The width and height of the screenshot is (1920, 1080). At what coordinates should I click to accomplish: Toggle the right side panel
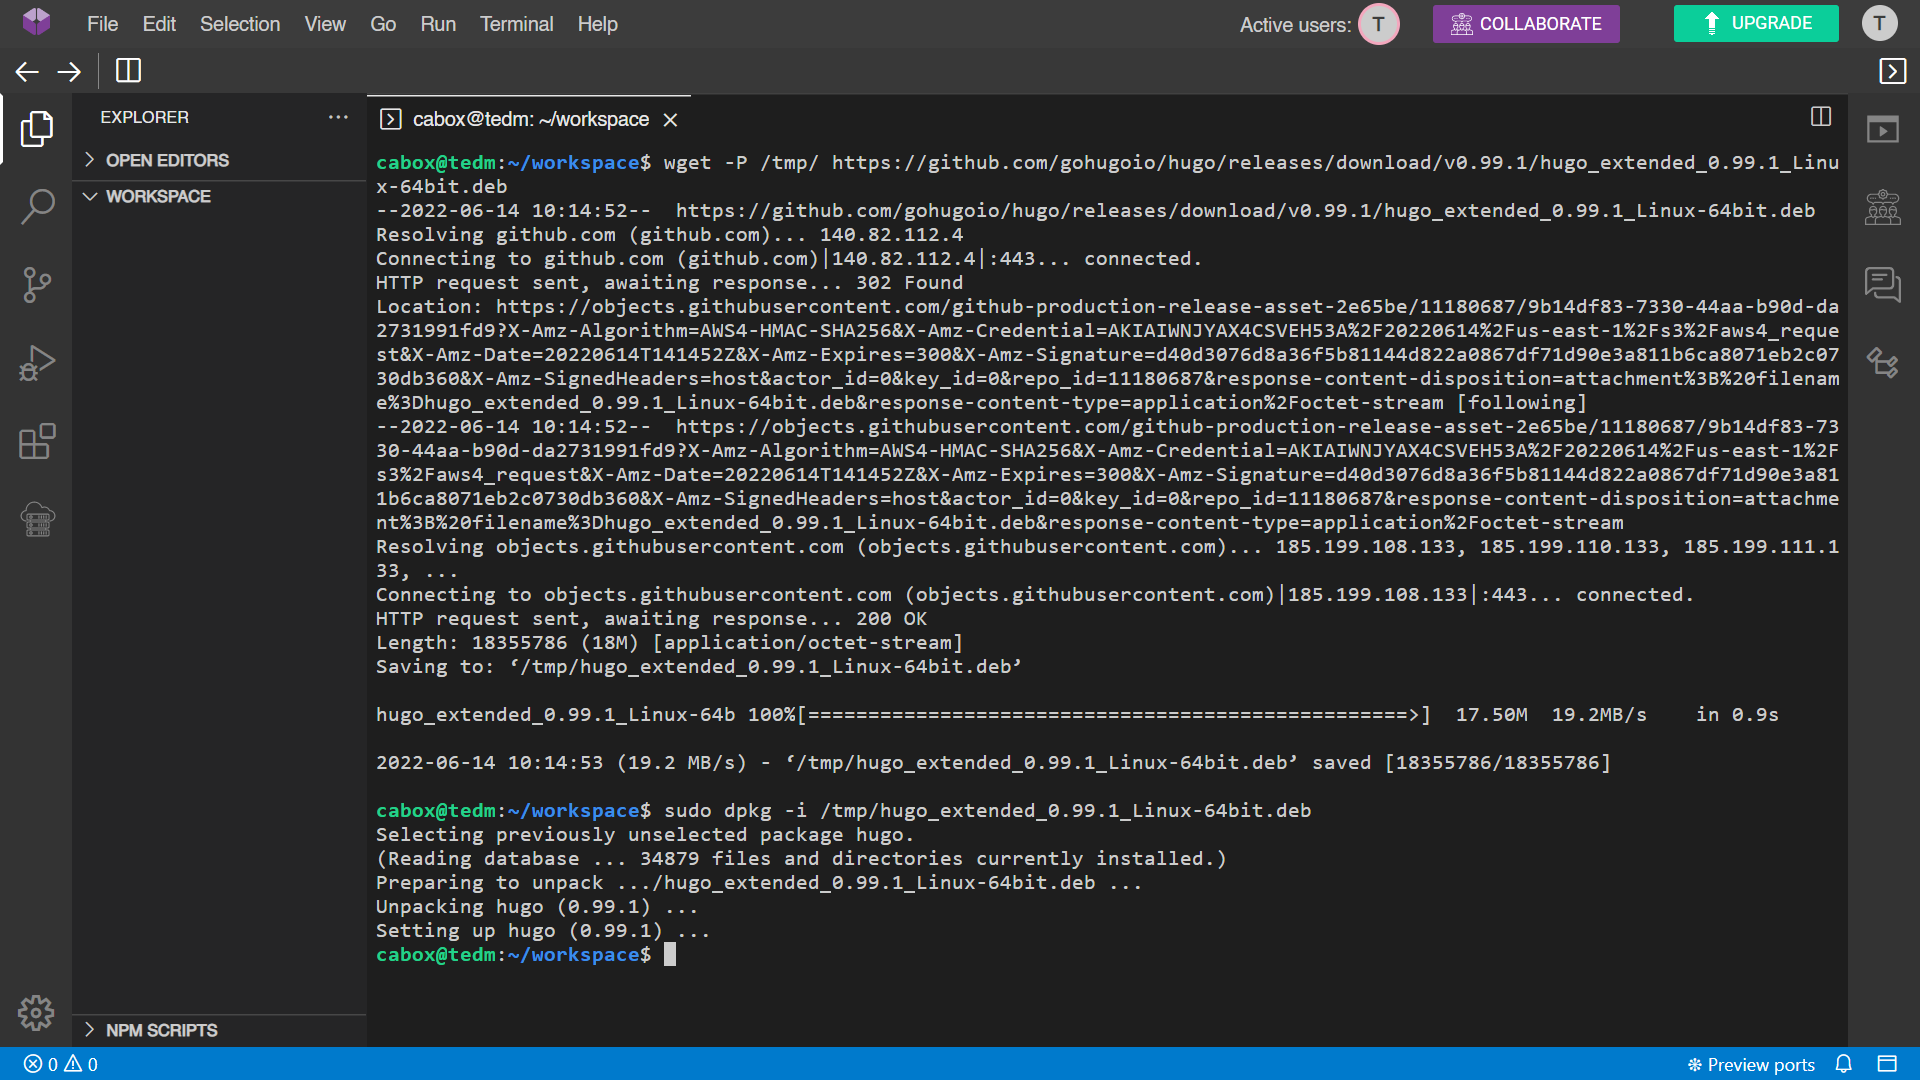1892,70
